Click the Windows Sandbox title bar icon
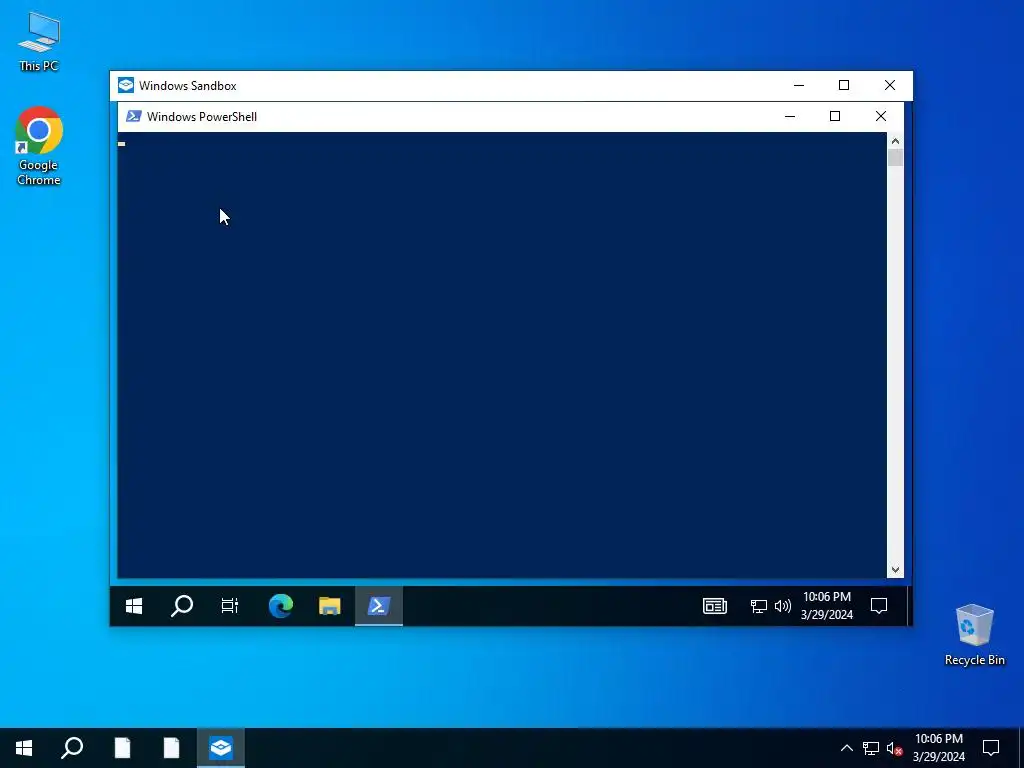Image resolution: width=1024 pixels, height=768 pixels. (x=125, y=86)
